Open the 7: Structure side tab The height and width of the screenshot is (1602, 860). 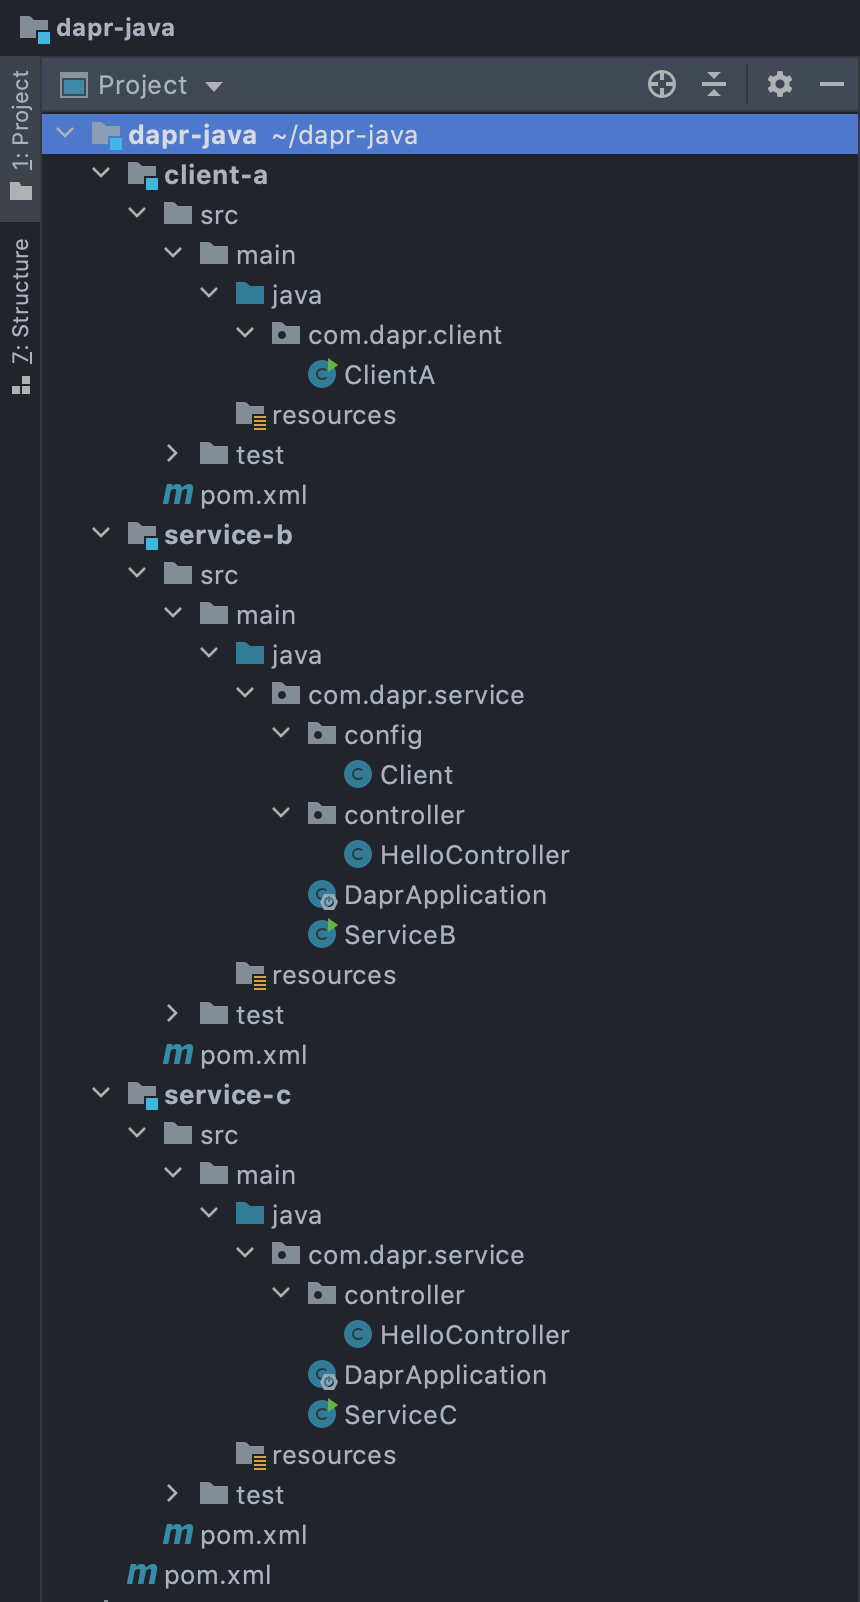21,316
